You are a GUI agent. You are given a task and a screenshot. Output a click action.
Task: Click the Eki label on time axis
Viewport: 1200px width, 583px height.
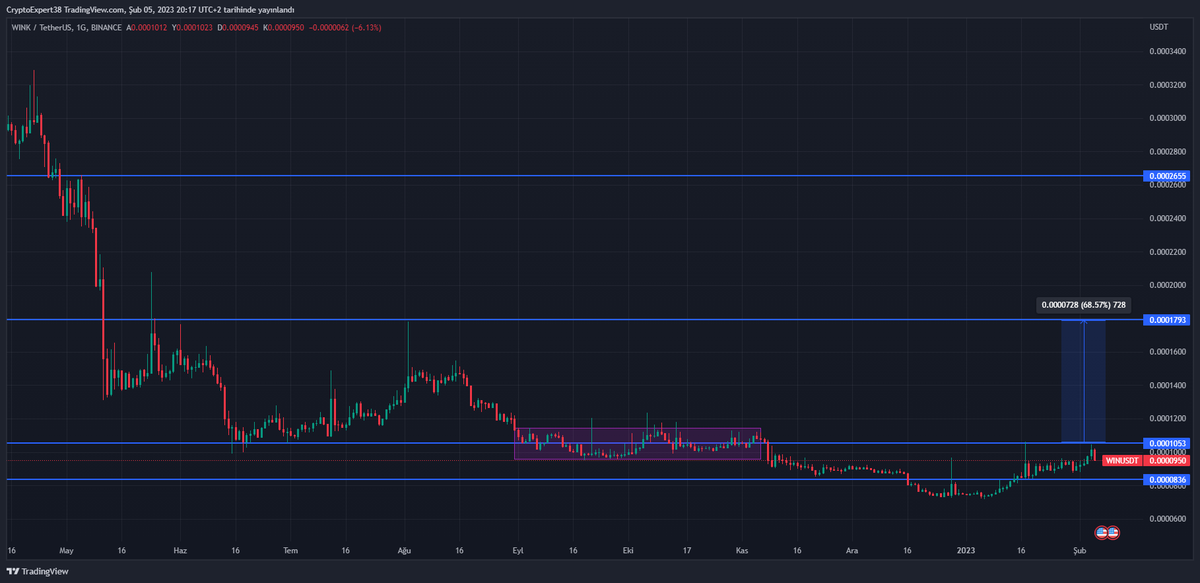(x=628, y=550)
